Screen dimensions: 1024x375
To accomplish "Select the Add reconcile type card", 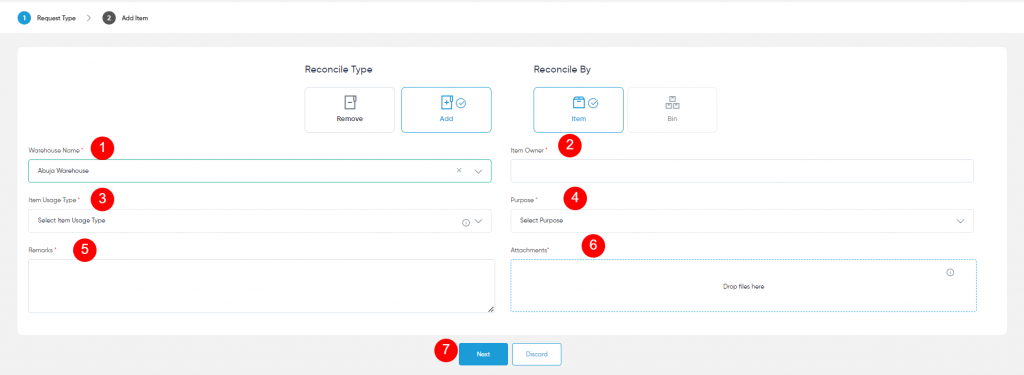I will pos(446,110).
